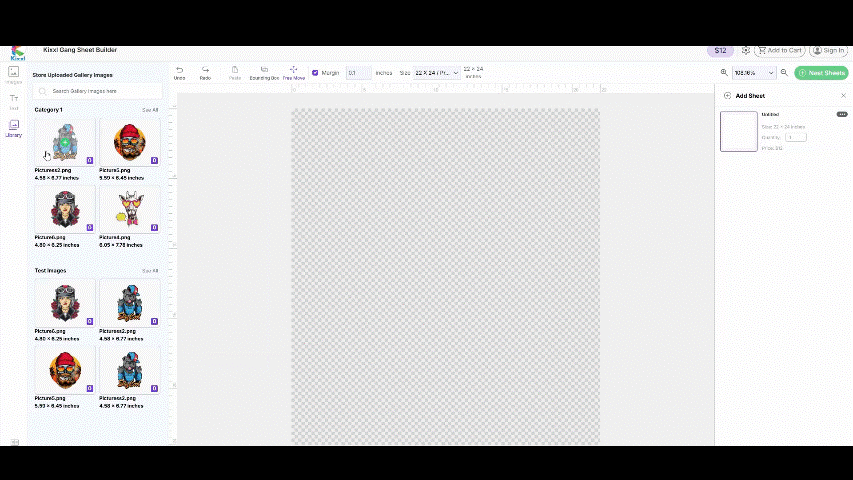This screenshot has height=480, width=853.
Task: Select the Bounding Box tool
Action: (x=264, y=70)
